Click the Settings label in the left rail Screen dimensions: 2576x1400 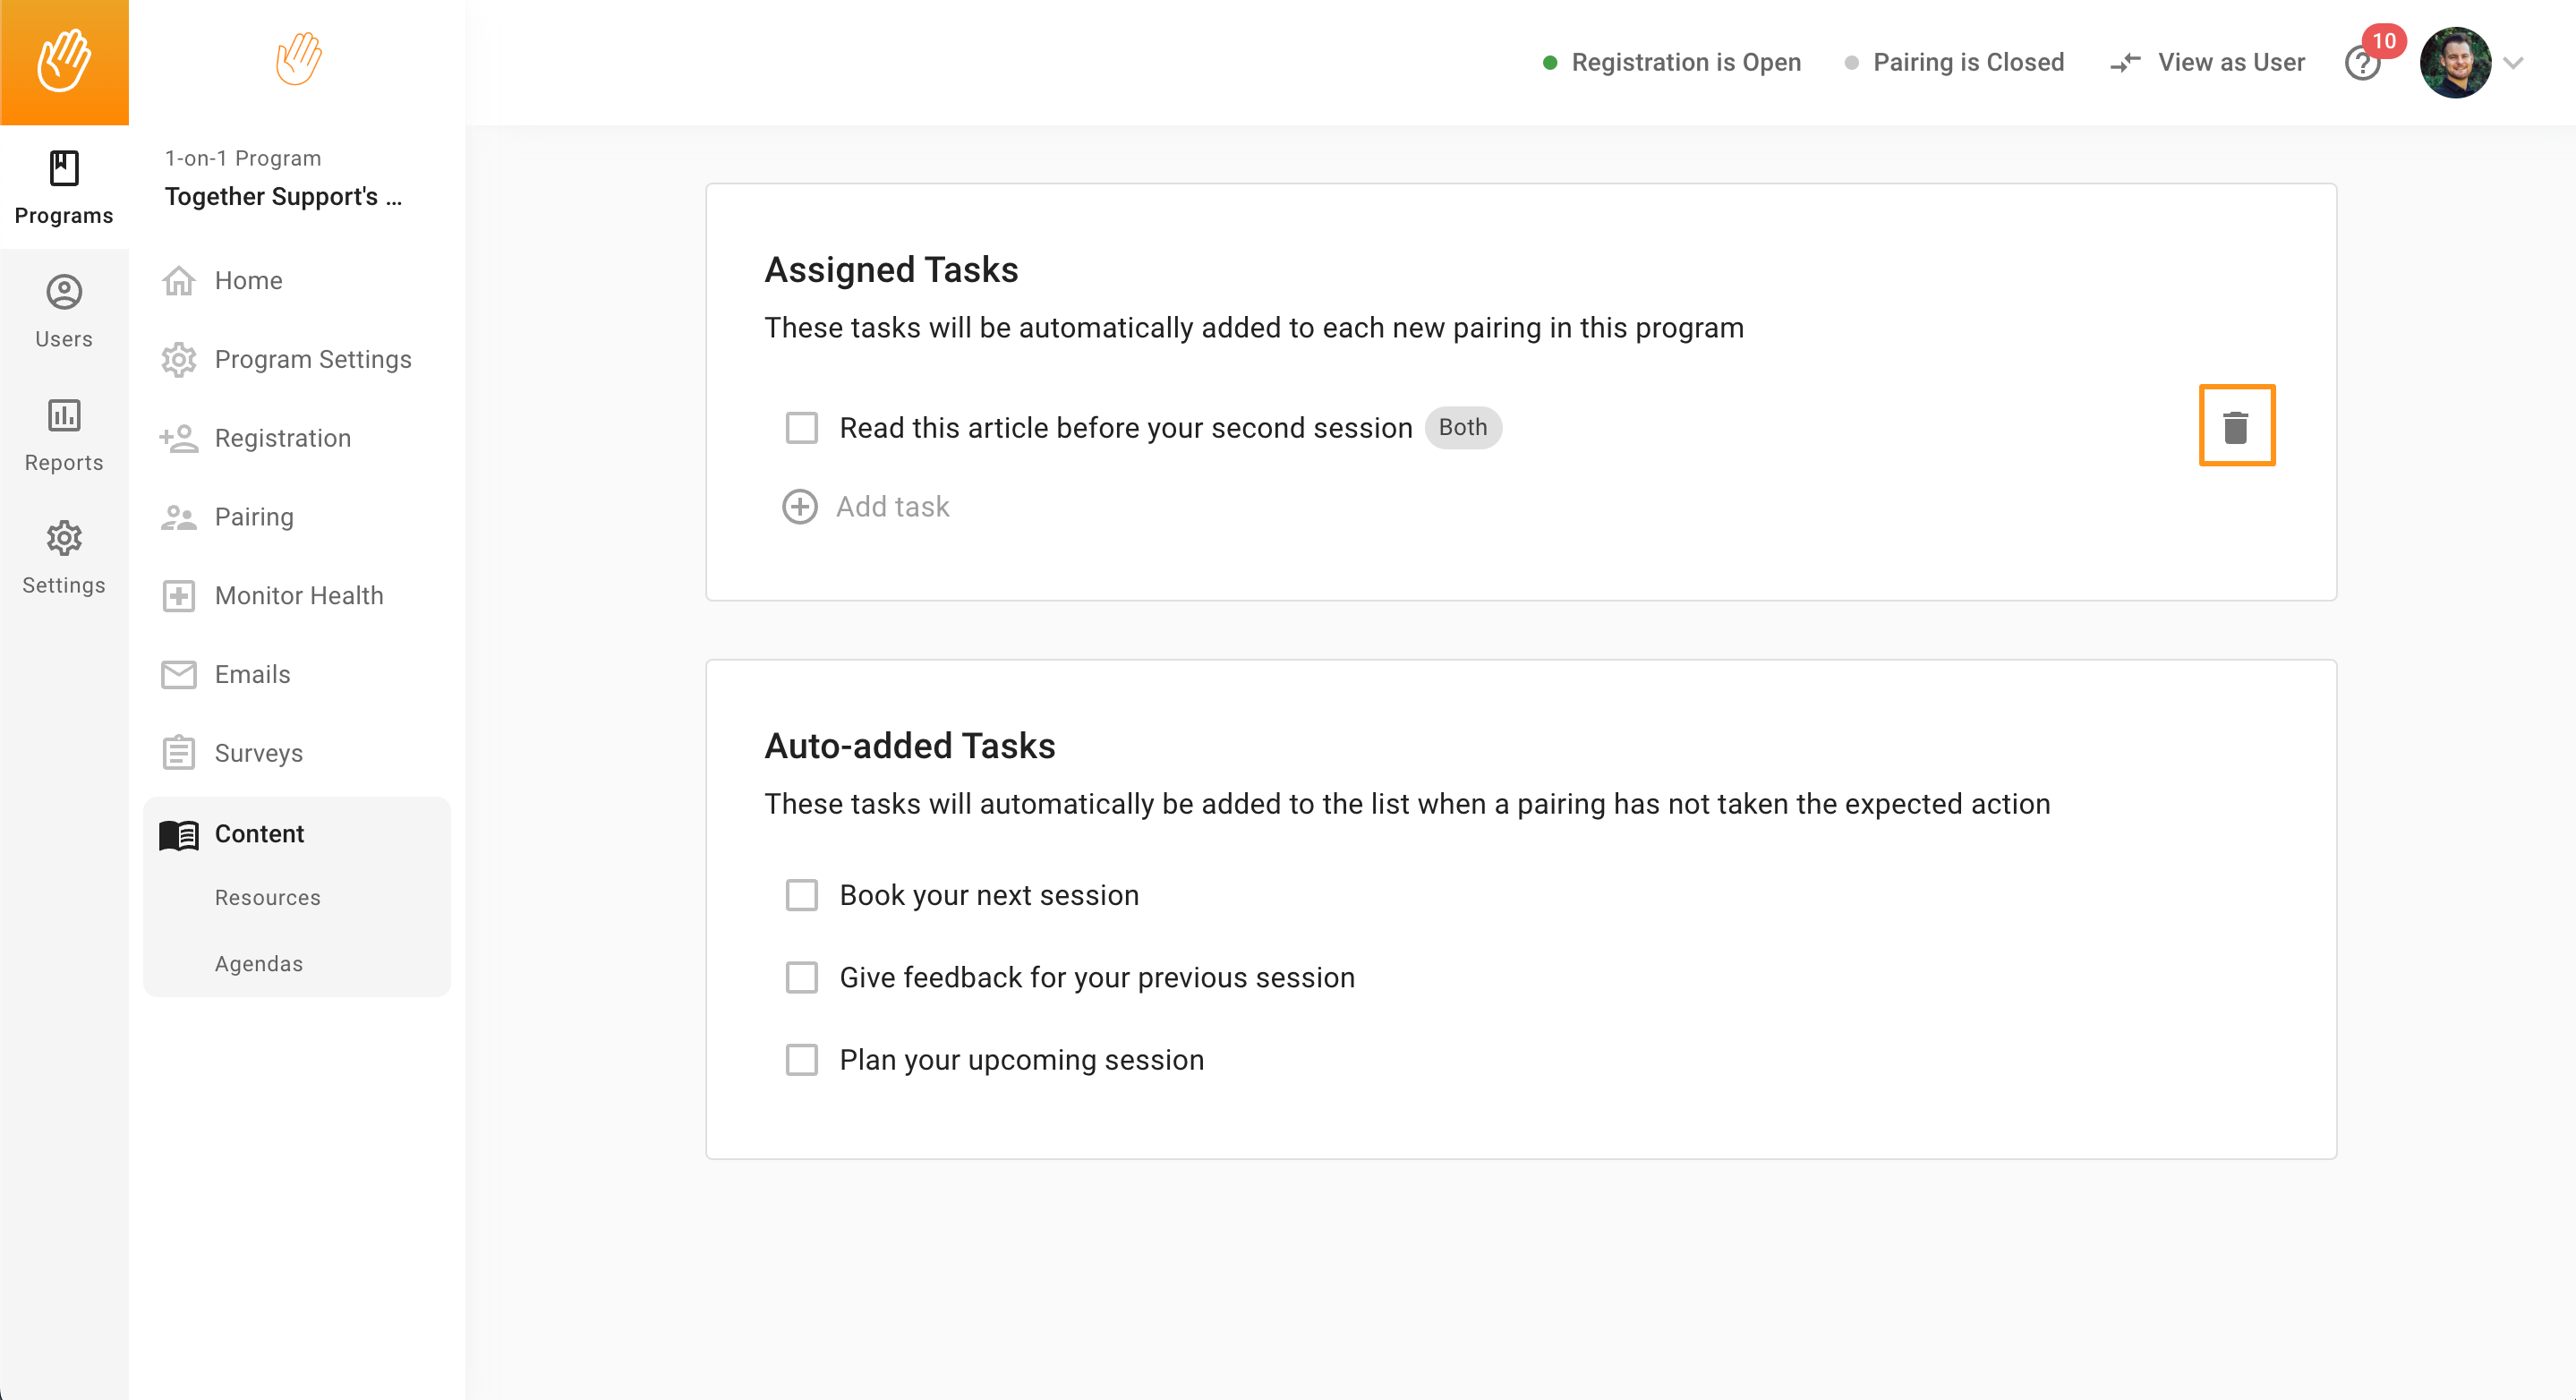64,586
